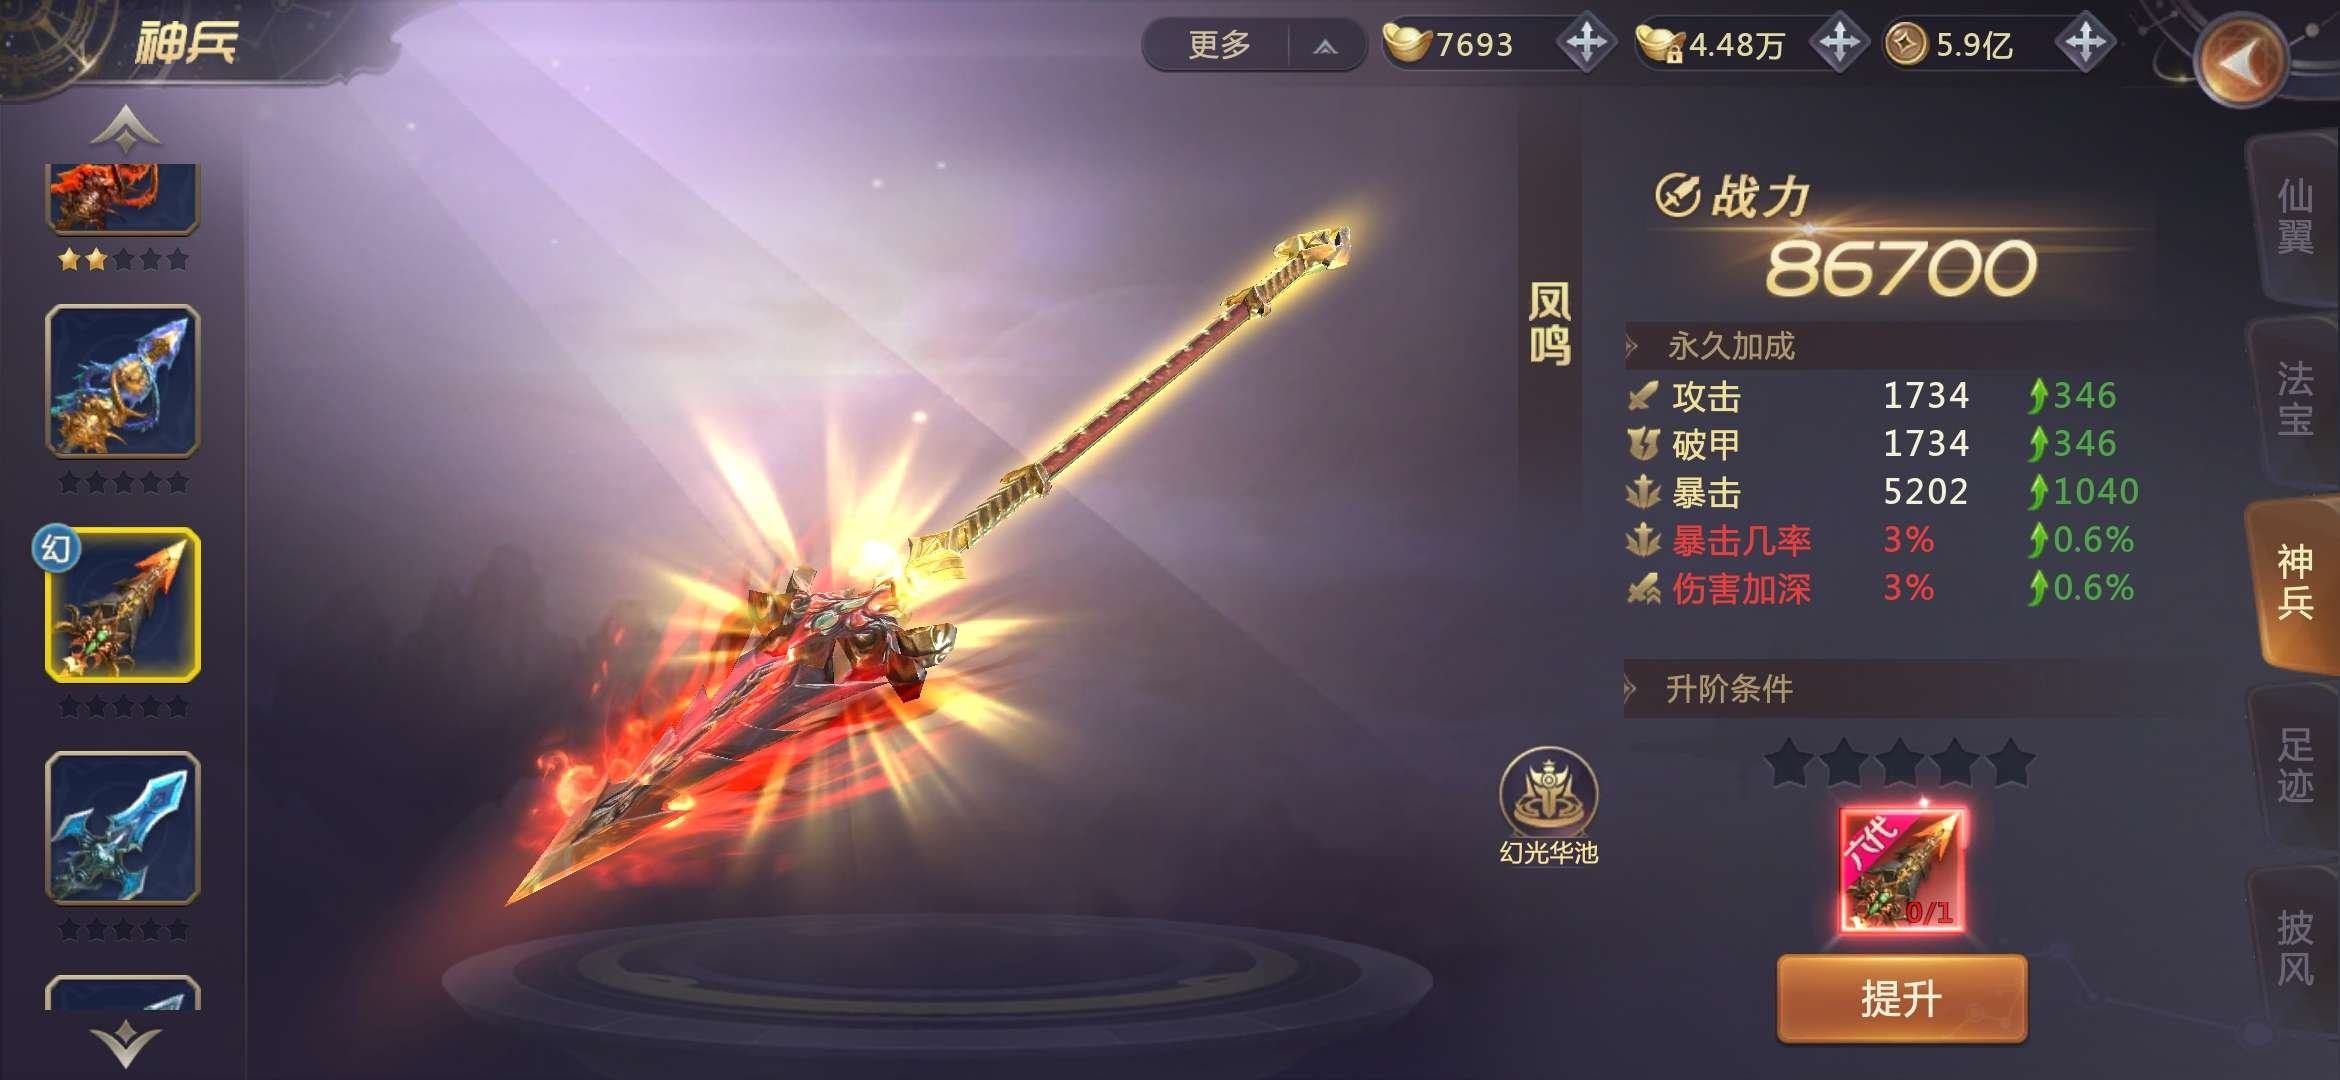The image size is (2340, 1080).
Task: Tap the blue 幻 badge on the selected weapon
Action: (x=56, y=548)
